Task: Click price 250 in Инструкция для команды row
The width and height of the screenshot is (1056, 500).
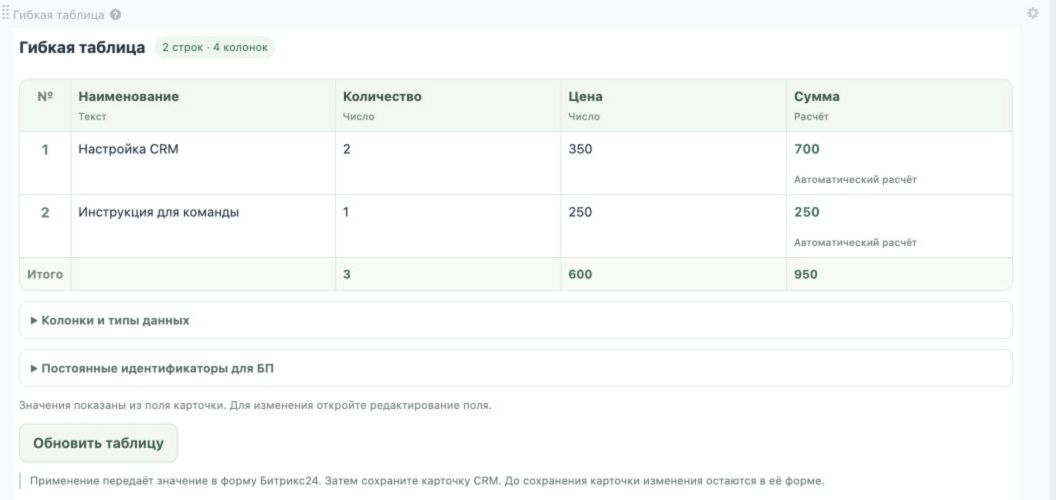Action: click(673, 226)
